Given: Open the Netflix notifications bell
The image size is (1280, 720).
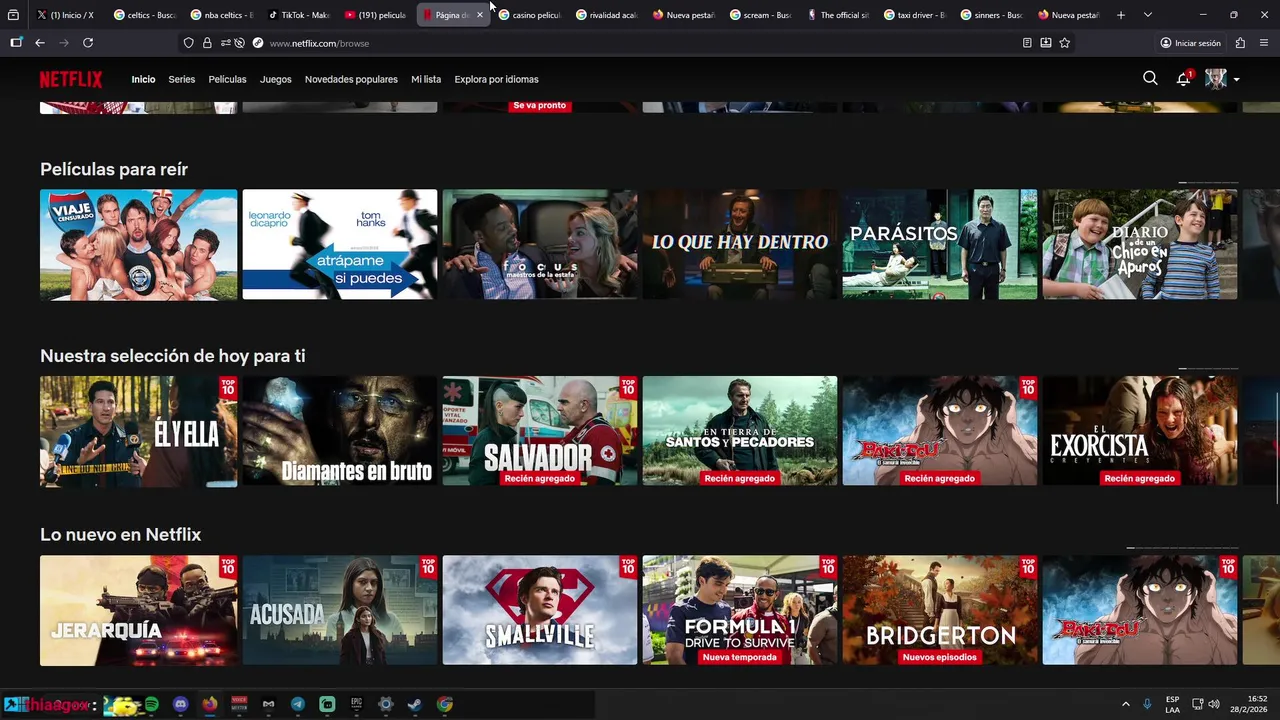Looking at the screenshot, I should (x=1183, y=79).
